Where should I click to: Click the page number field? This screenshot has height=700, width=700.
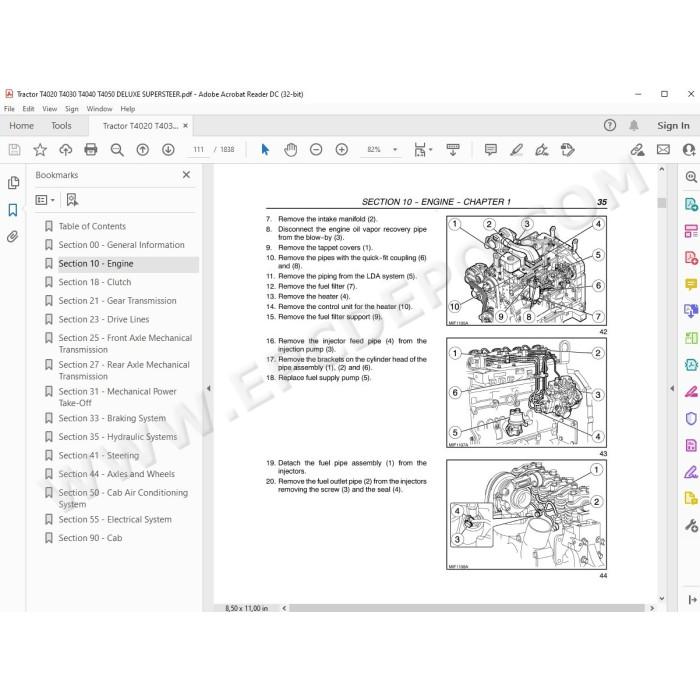[x=199, y=150]
